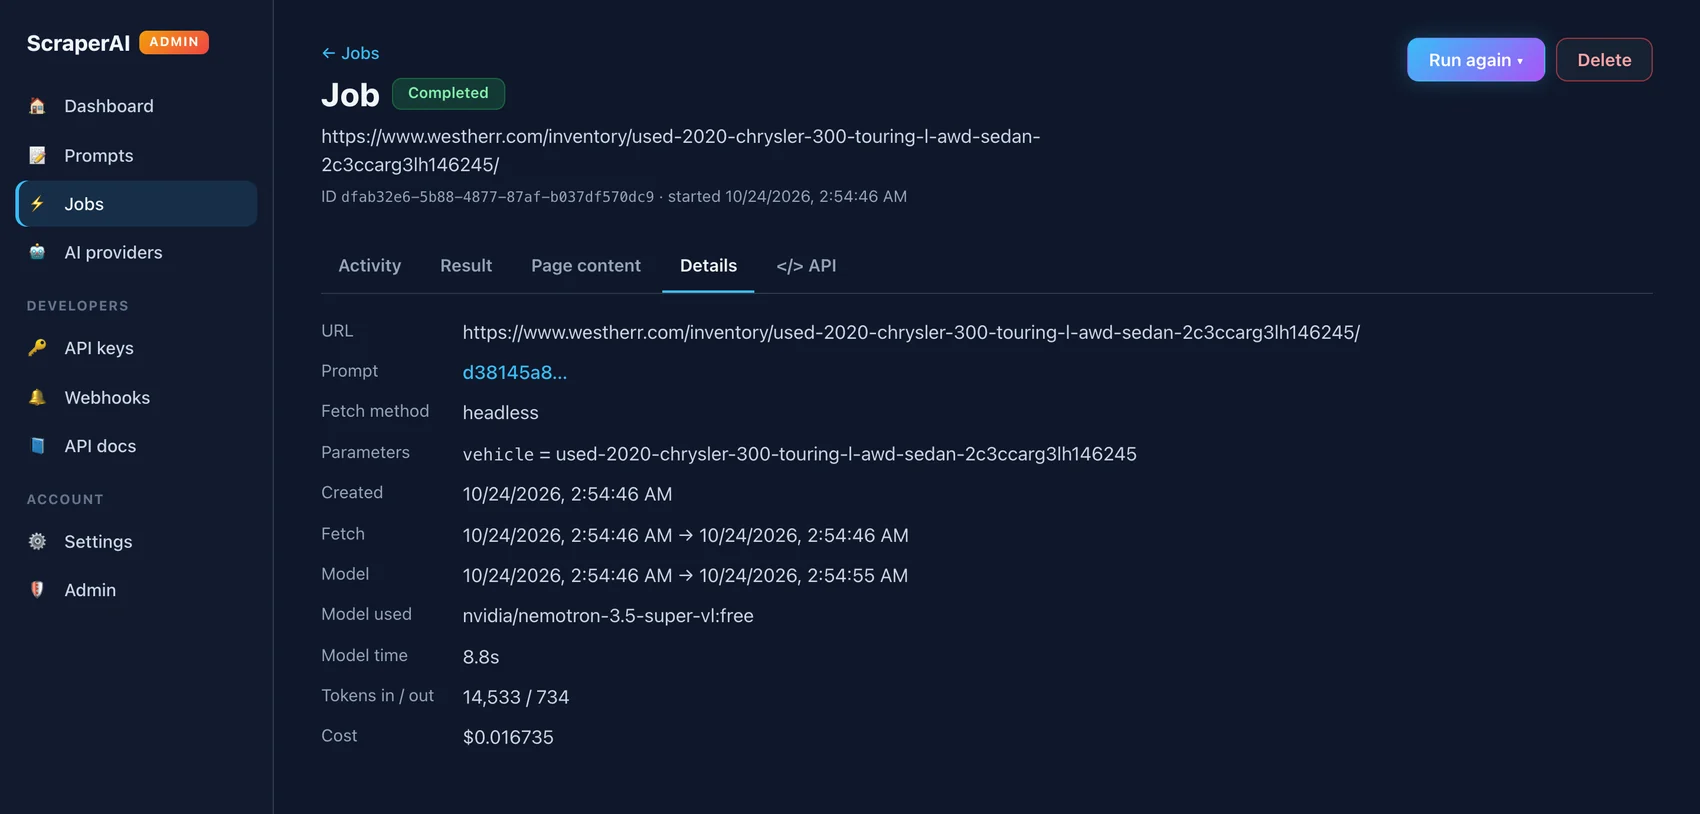The width and height of the screenshot is (1700, 814).
Task: Click the 'Fetch method' label
Action: [375, 411]
